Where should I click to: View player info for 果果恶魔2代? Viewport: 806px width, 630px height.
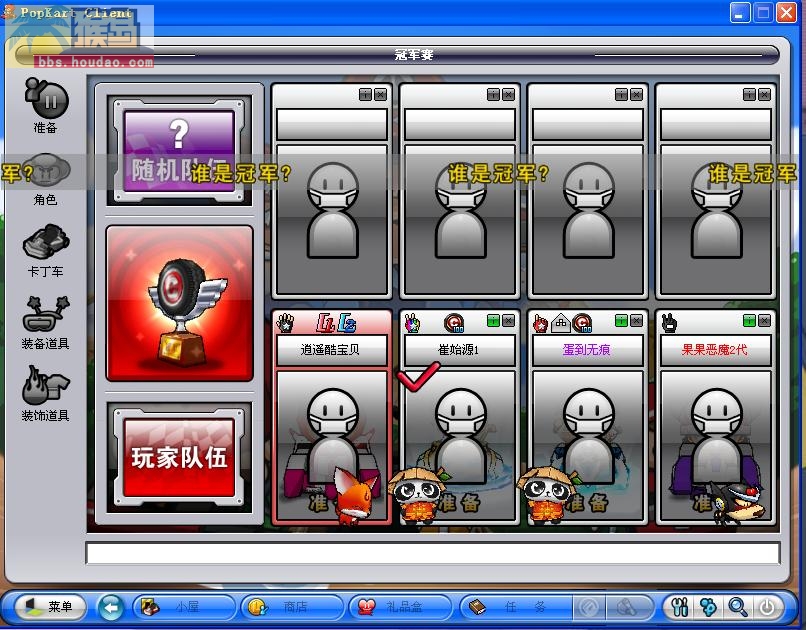coord(749,321)
